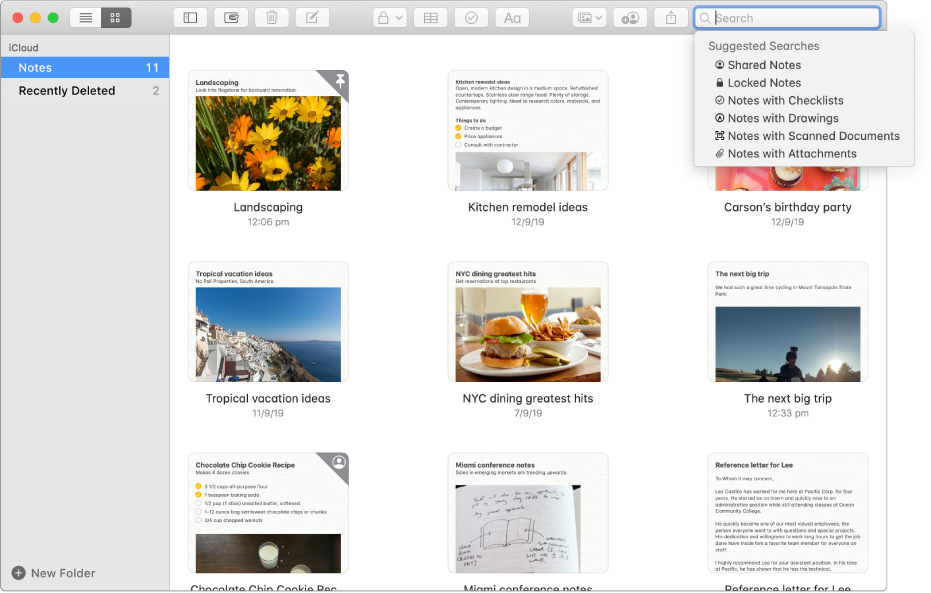
Task: Click the add people icon
Action: point(629,18)
